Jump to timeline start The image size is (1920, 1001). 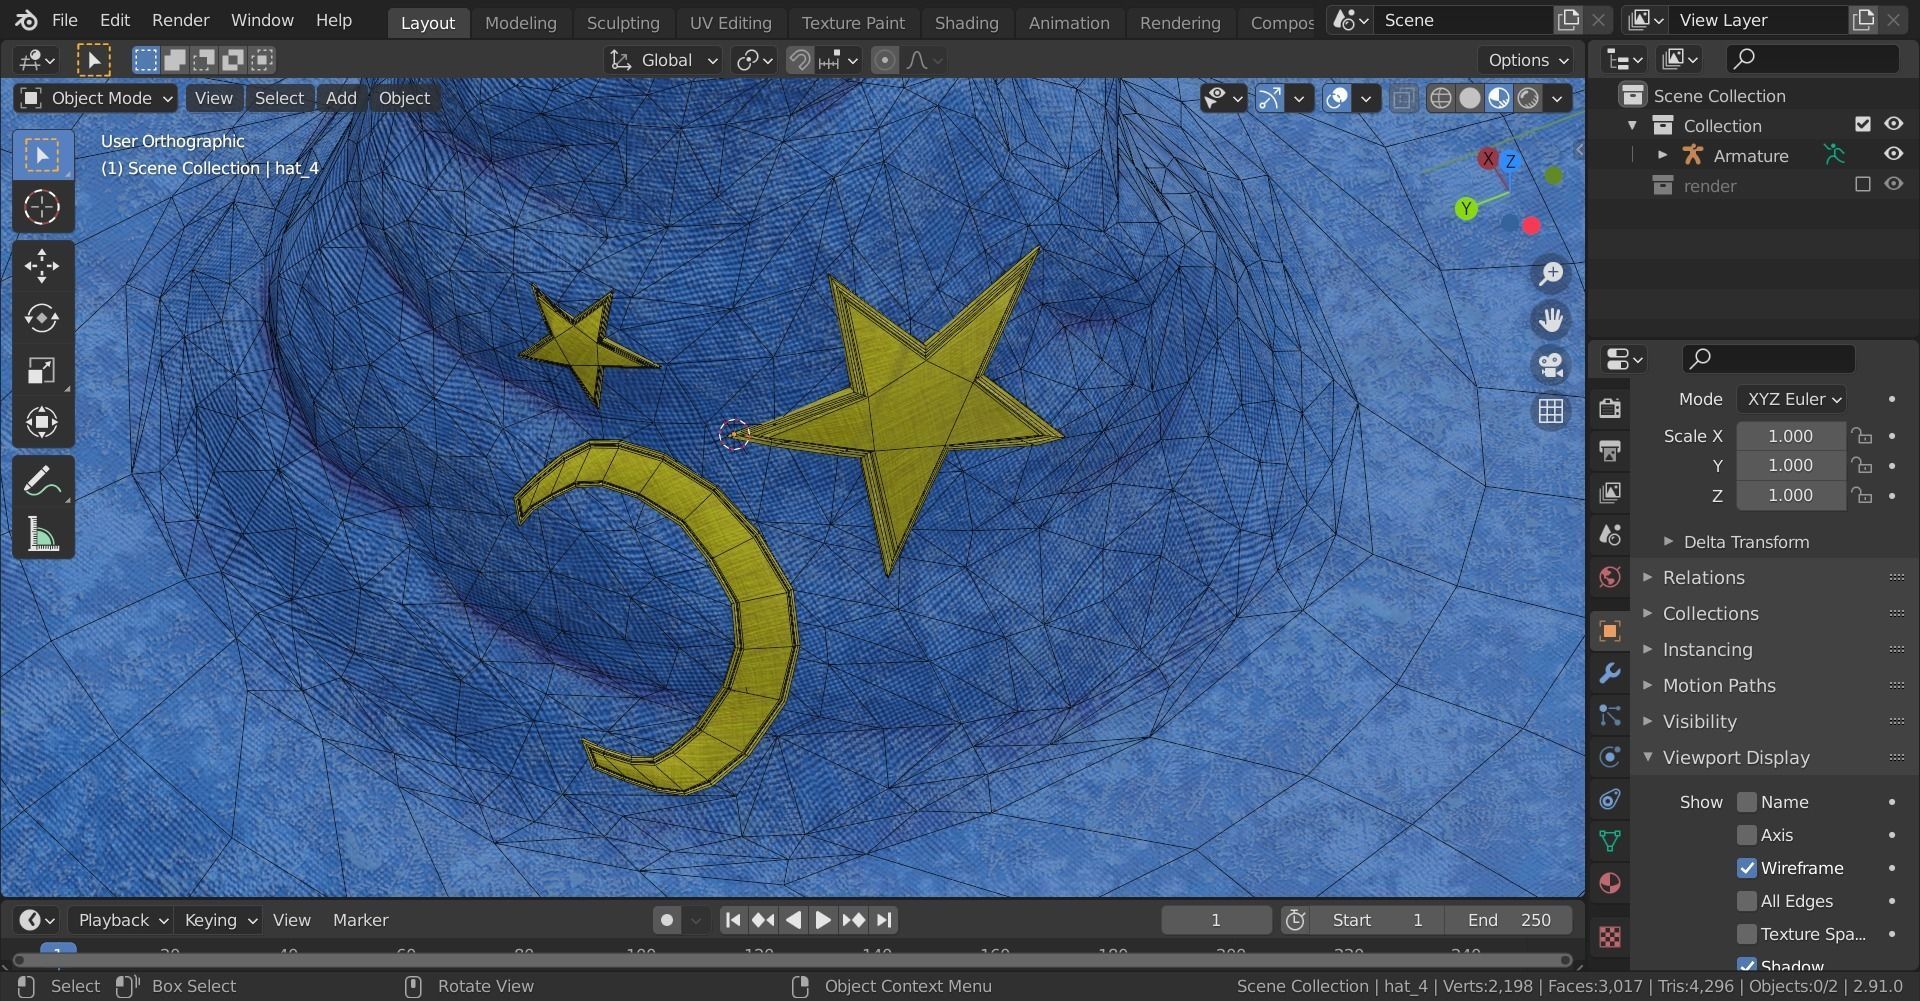click(x=733, y=920)
